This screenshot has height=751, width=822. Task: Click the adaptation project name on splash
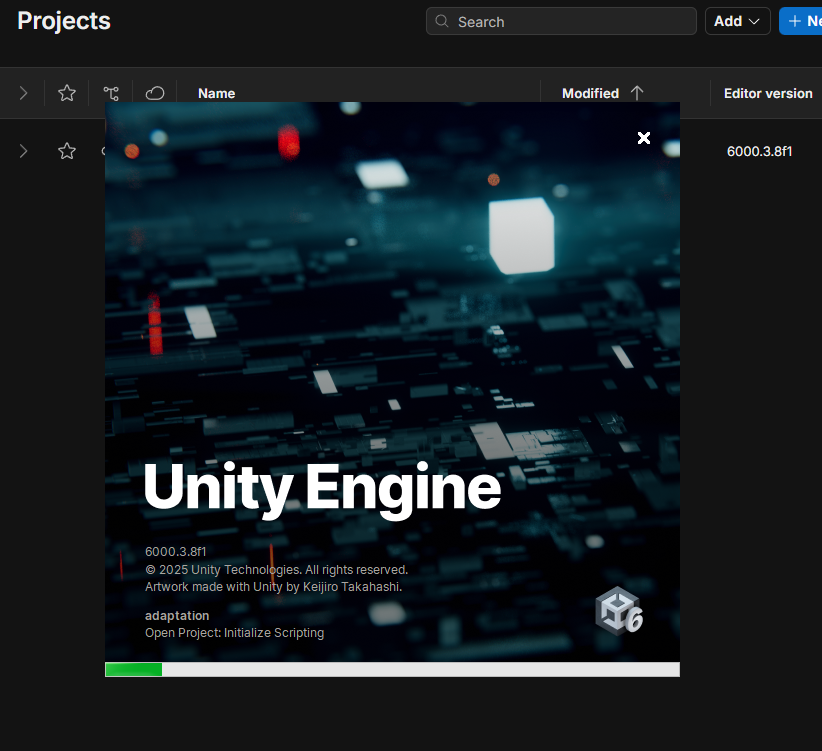pos(177,616)
